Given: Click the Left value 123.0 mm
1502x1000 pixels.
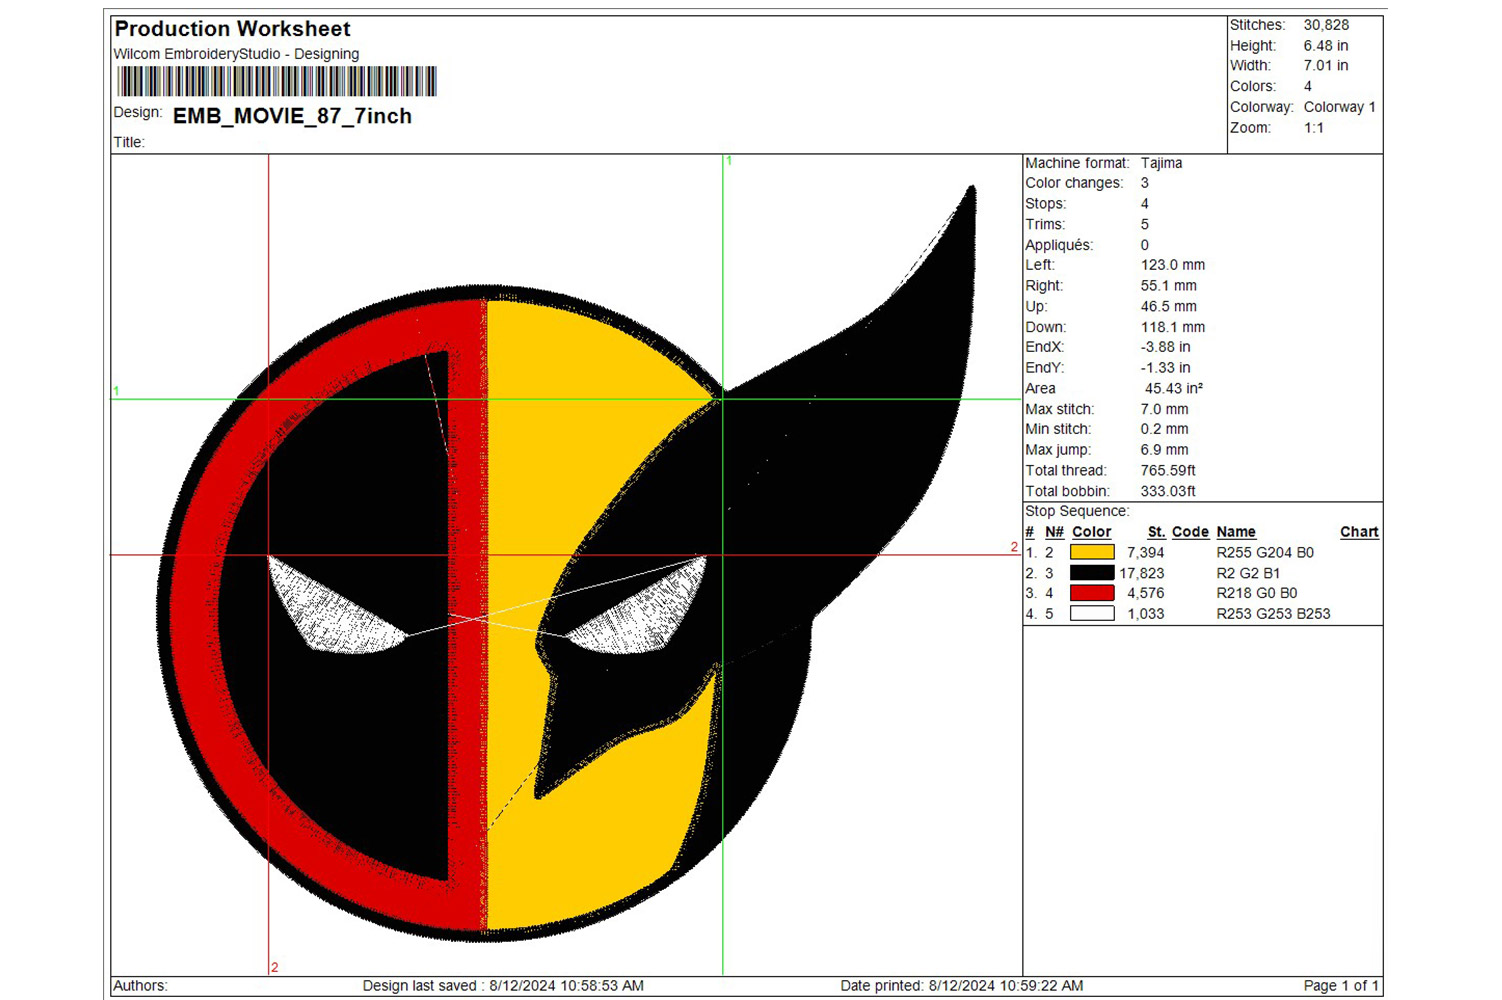Looking at the screenshot, I should [x=1173, y=265].
